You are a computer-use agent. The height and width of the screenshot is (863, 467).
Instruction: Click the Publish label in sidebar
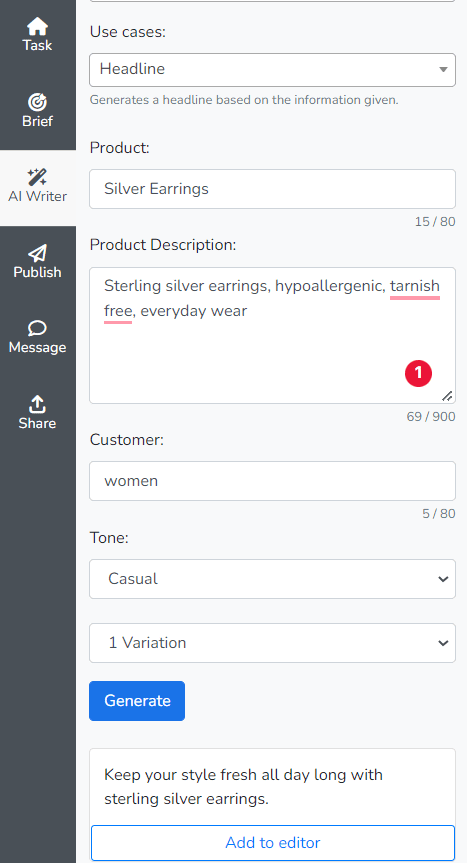coord(37,272)
